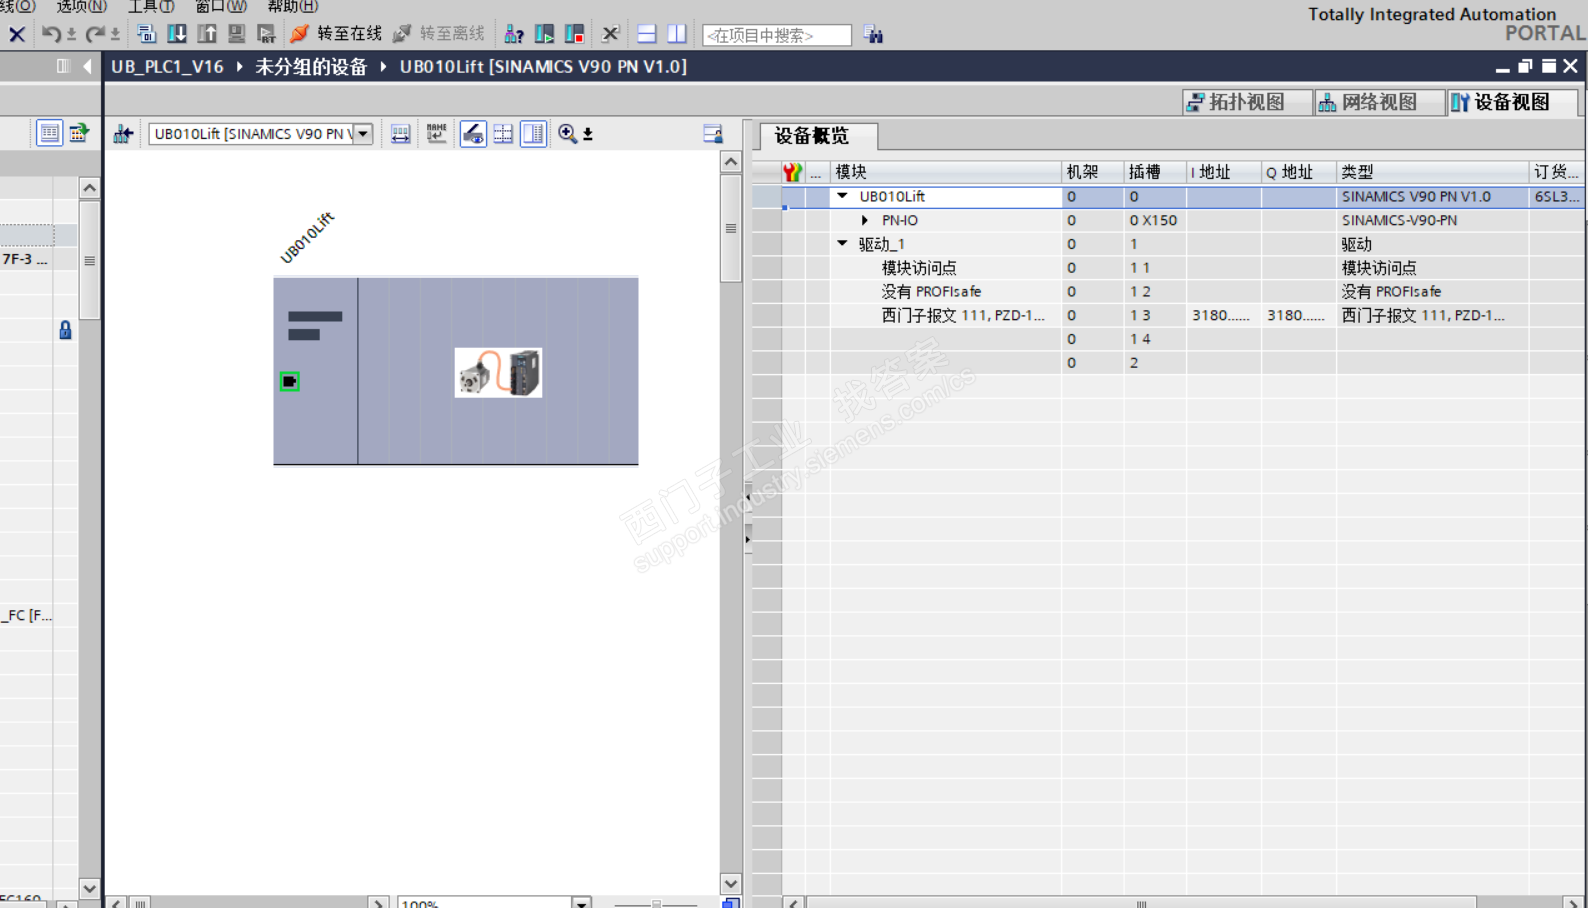Click the Go online lightning icon

[x=299, y=34]
